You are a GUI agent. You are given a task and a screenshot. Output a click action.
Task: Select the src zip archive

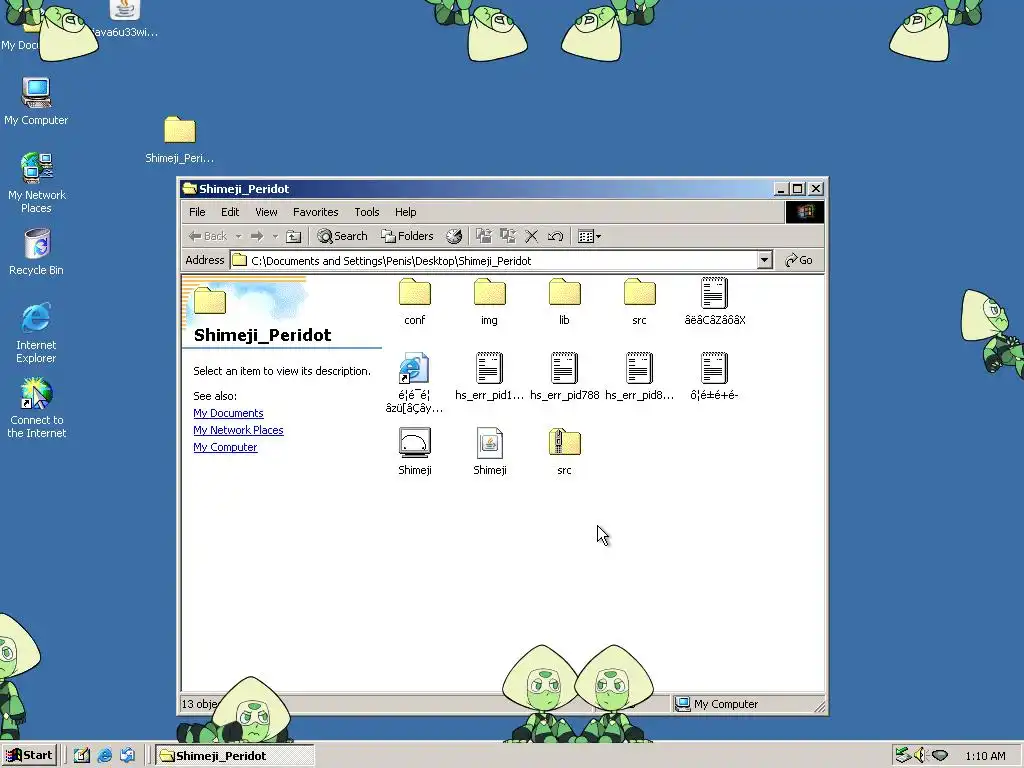[564, 451]
